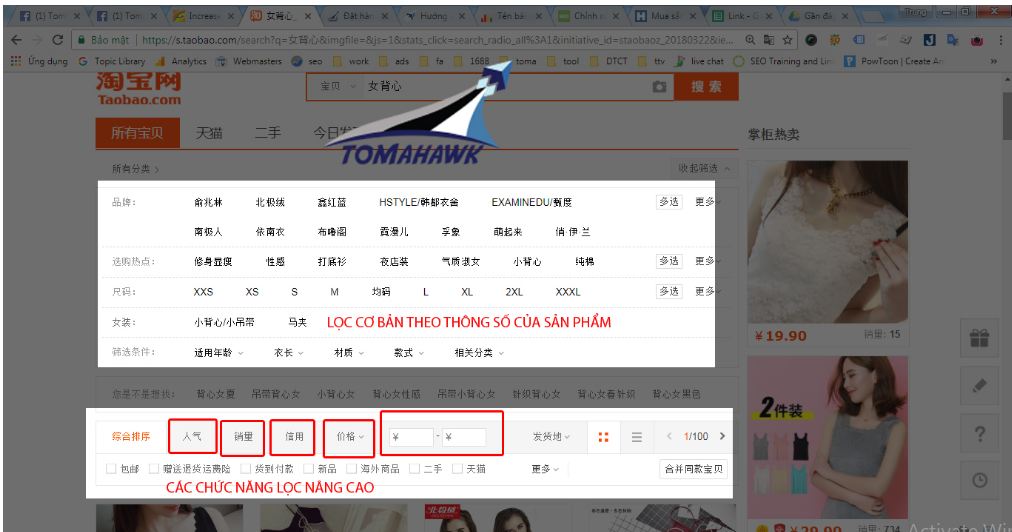Open the ¥19.90 white lace top thumbnail
Viewport: 1012px width, 532px height.
[x=827, y=241]
